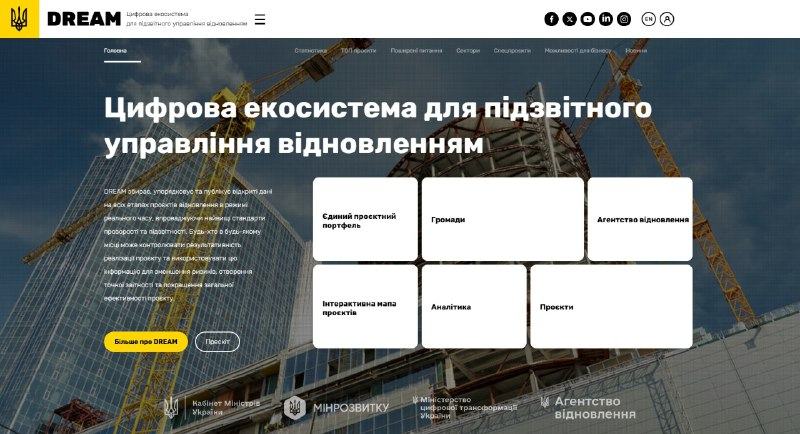Open the Спецпроекти navigation item
The image size is (800, 434).
[x=512, y=49]
